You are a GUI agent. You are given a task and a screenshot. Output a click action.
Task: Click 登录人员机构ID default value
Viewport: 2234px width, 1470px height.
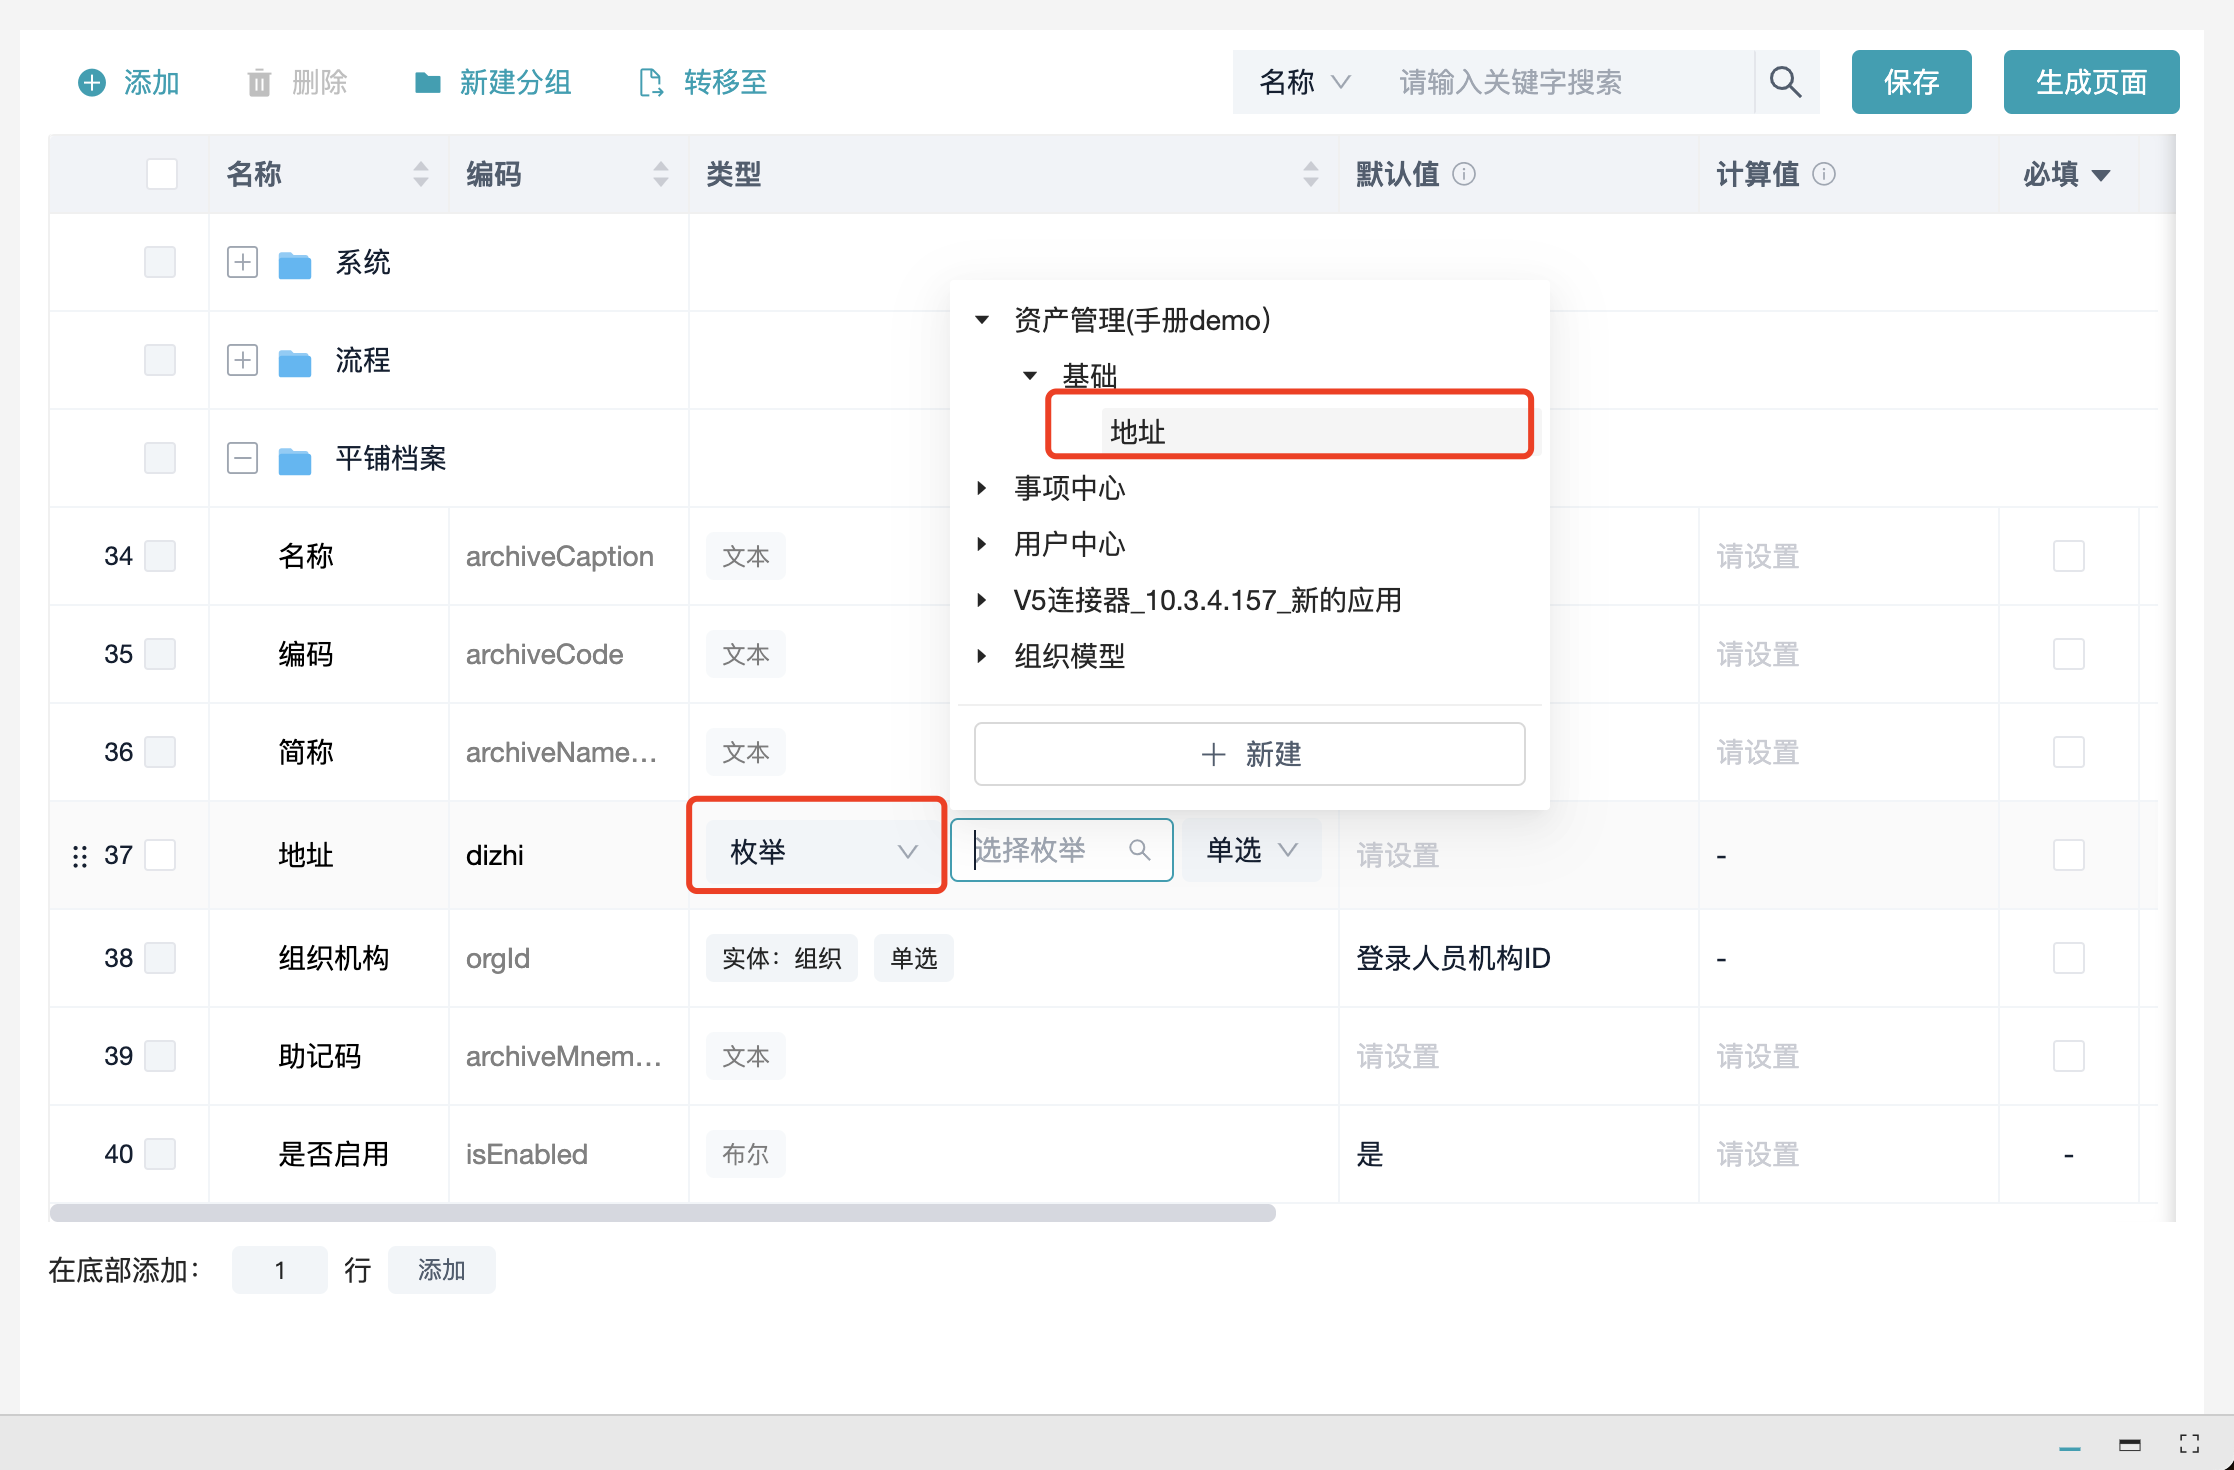click(1453, 958)
